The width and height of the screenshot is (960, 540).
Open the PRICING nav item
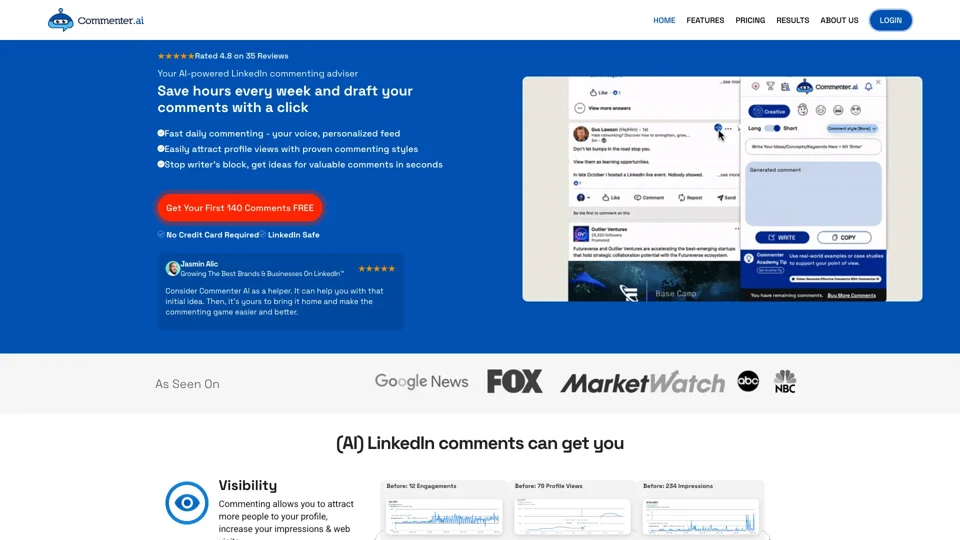(750, 20)
